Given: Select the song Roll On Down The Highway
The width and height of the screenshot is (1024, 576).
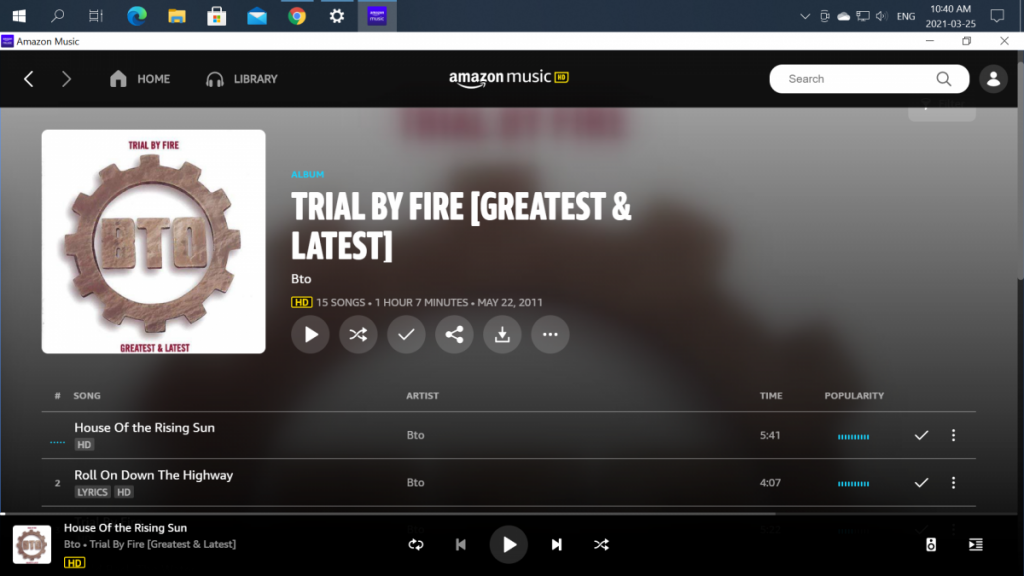Looking at the screenshot, I should point(153,475).
